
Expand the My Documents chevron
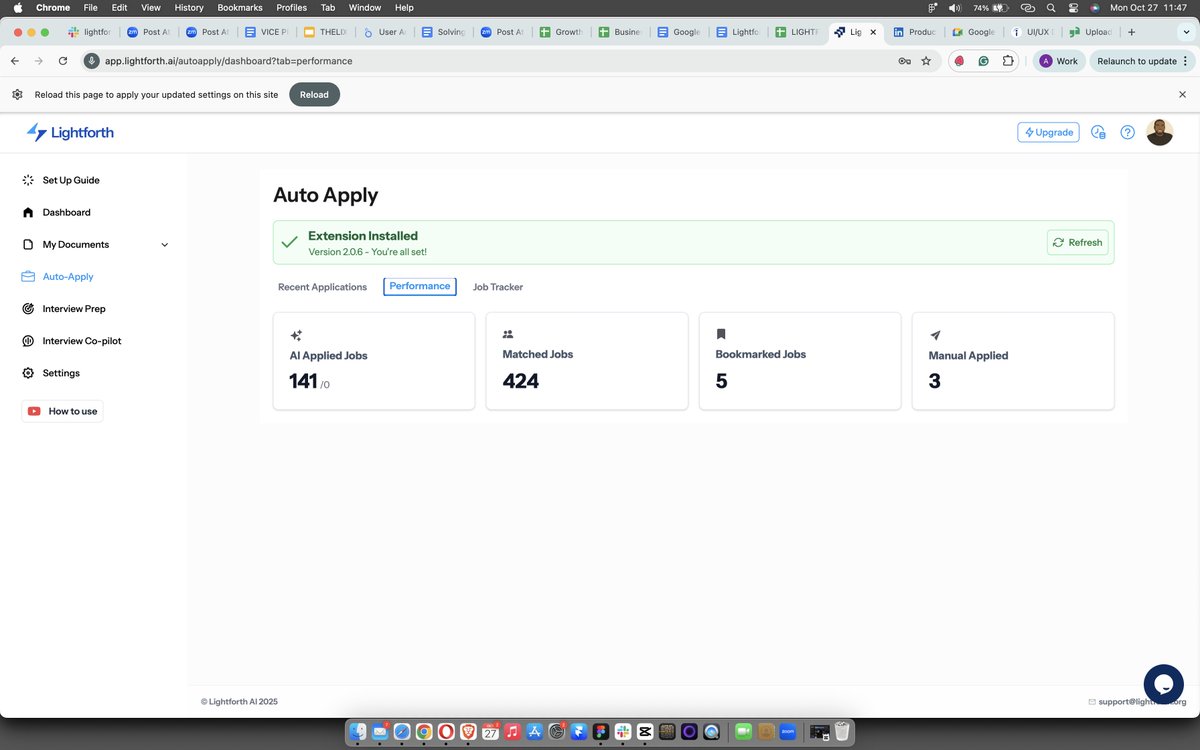[x=165, y=245]
